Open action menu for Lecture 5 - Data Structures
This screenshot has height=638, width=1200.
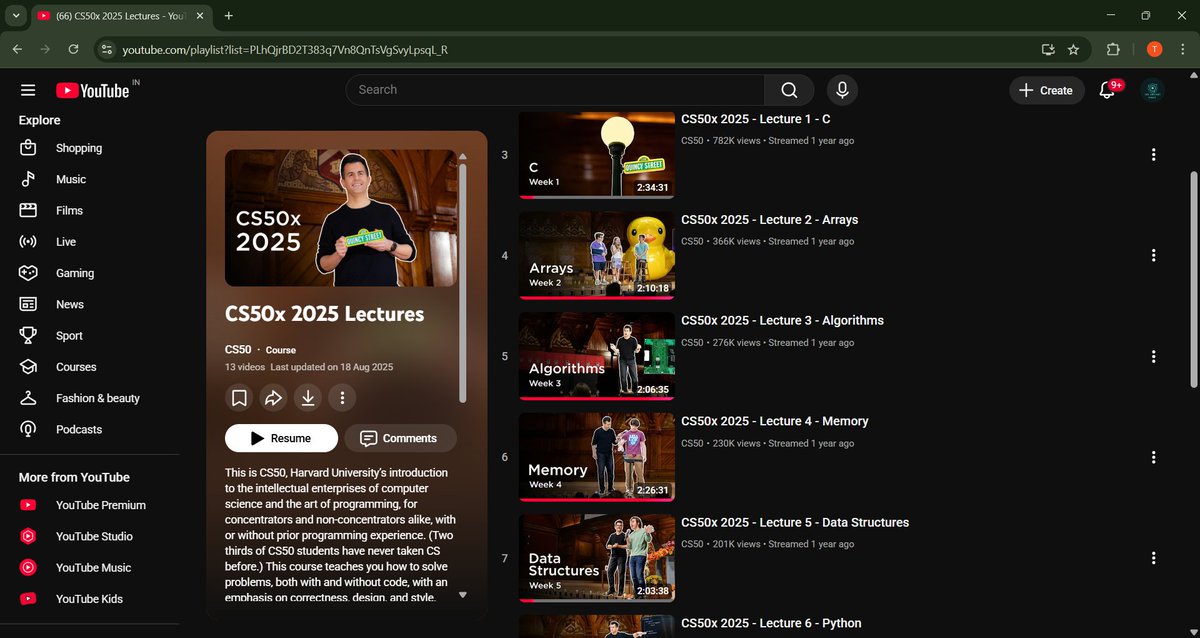[1153, 558]
